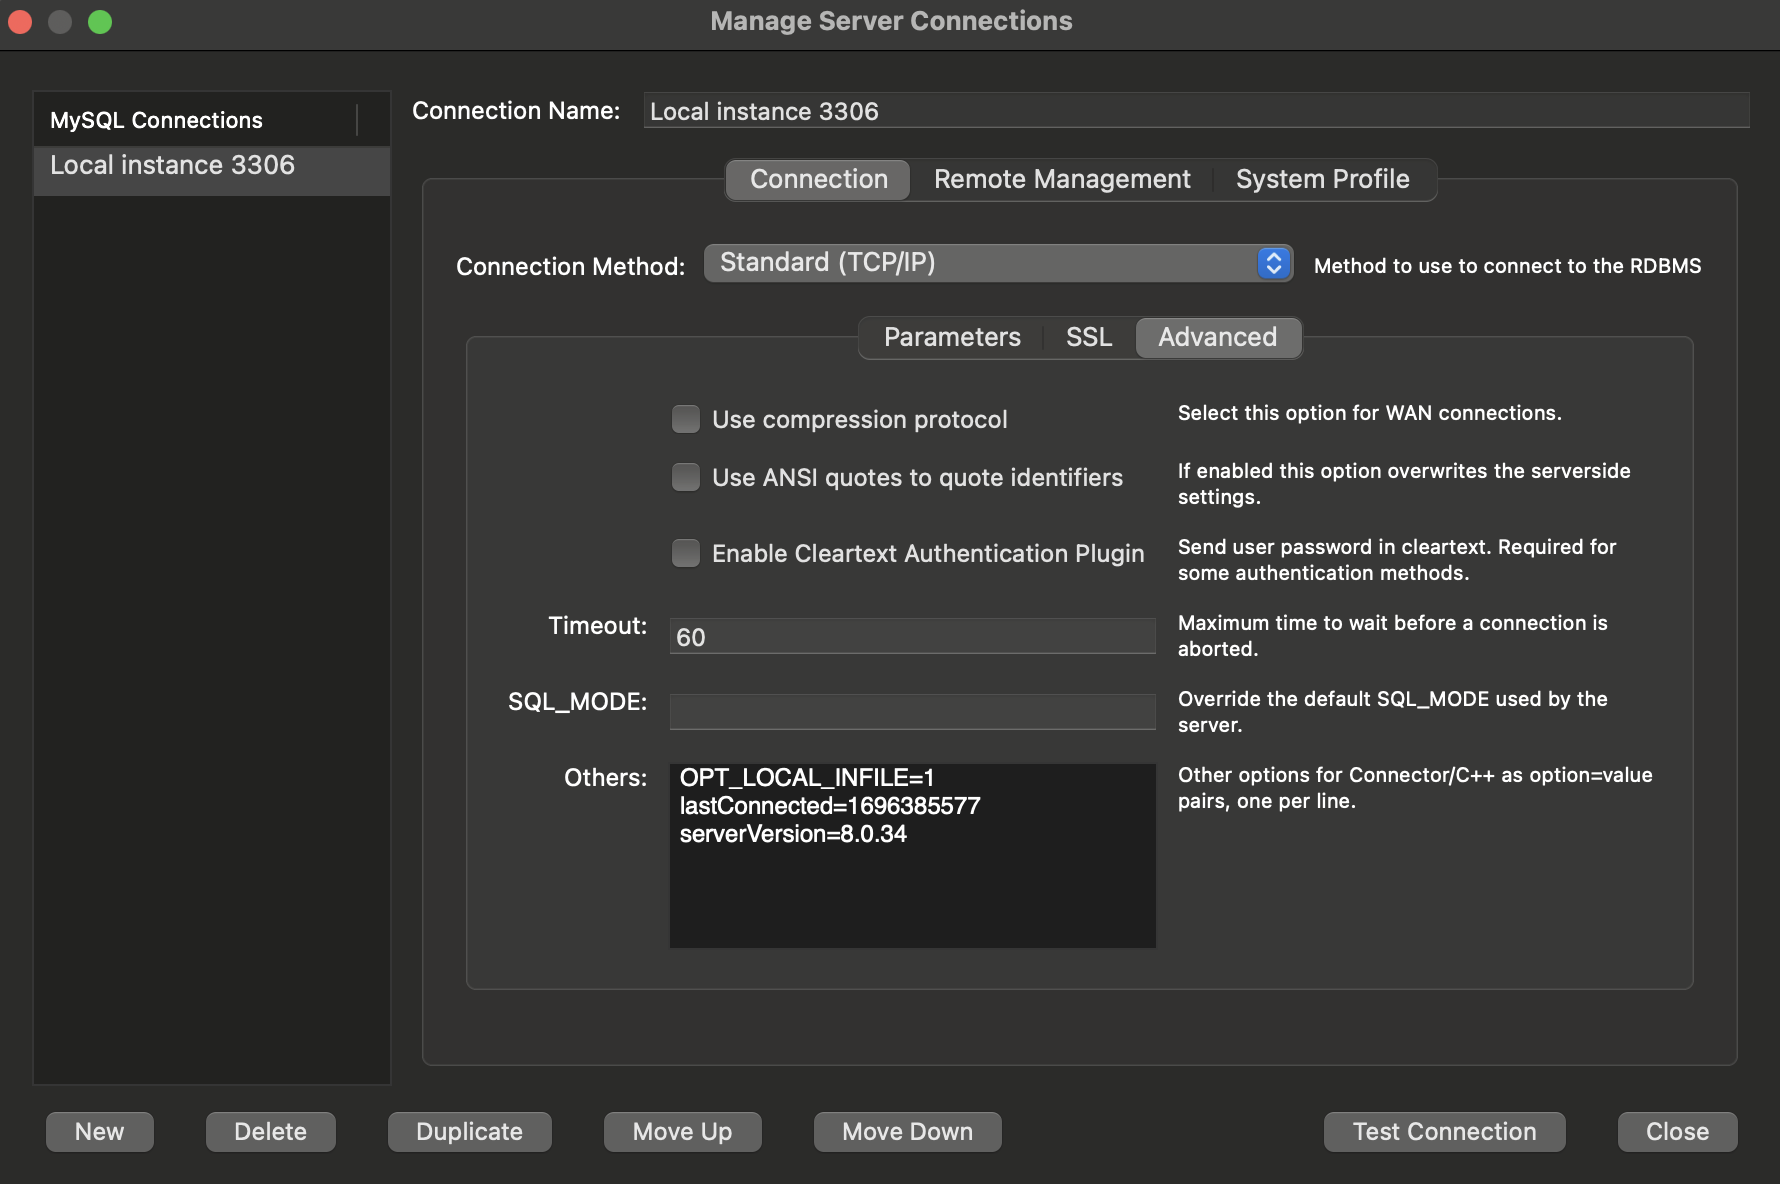Screen dimensions: 1780x1184
Task: Click the red window close button
Action: point(20,21)
